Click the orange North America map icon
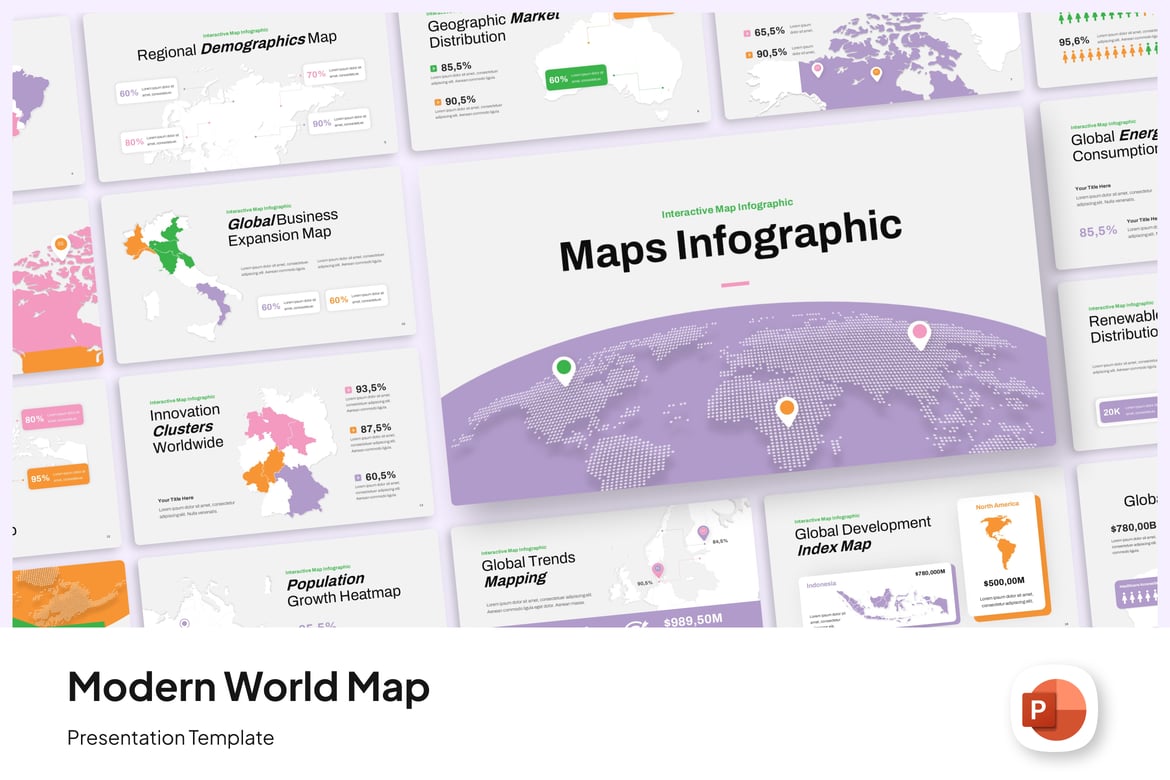This screenshot has width=1170, height=780. pyautogui.click(x=998, y=541)
